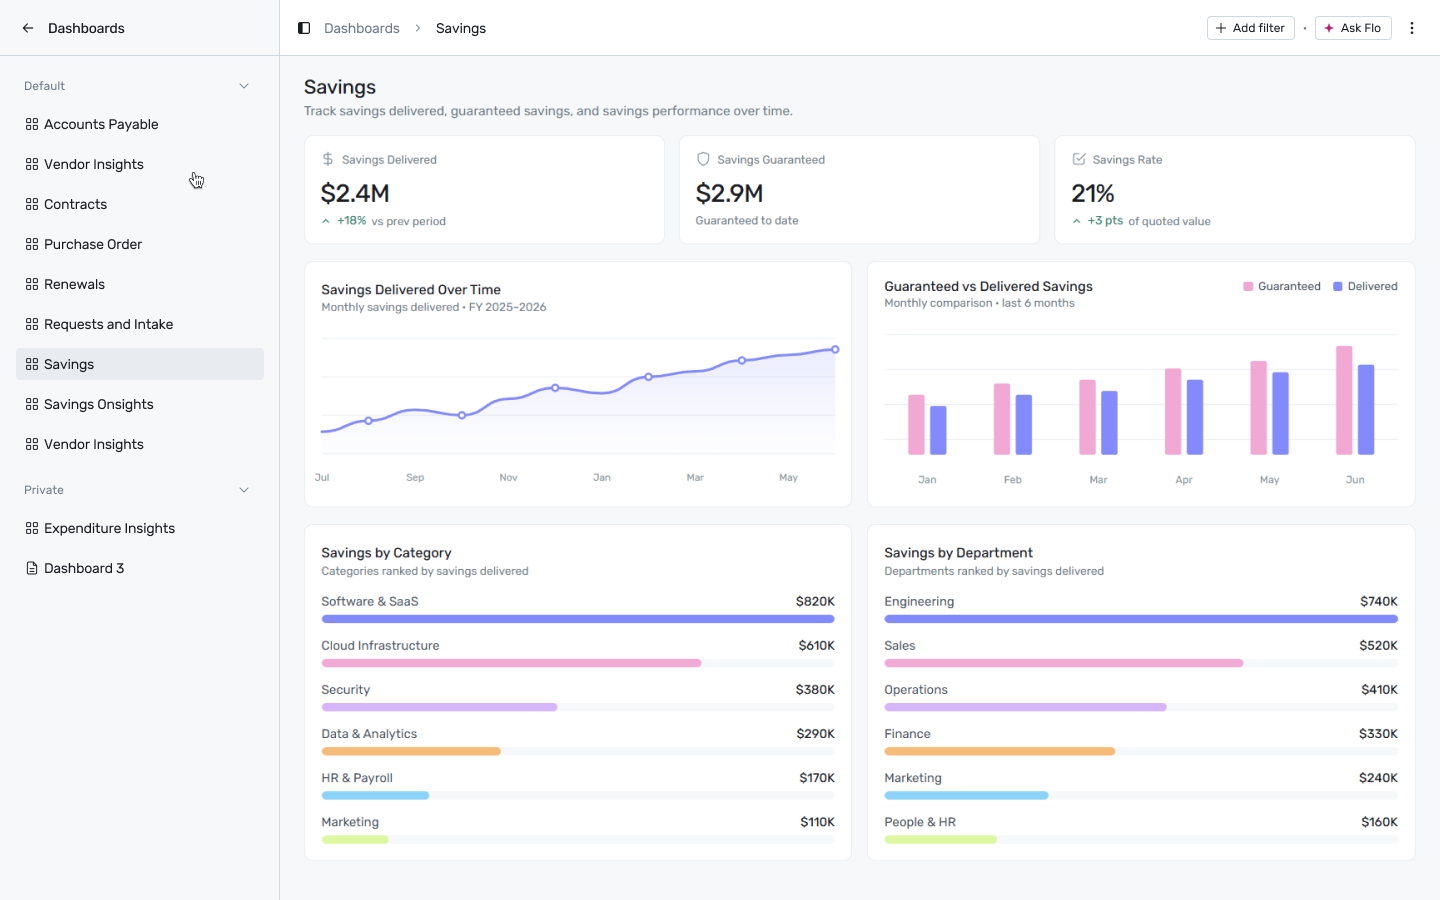Click the up-arrow trend icon beside +18%

click(x=326, y=221)
